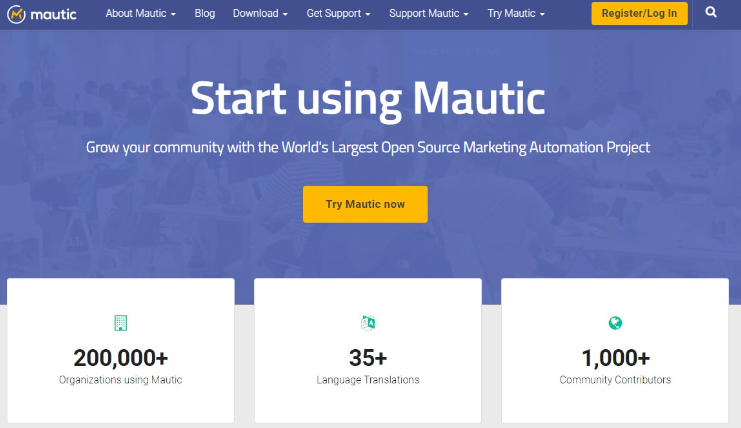Click the globe icon above 1,000+
This screenshot has width=741, height=428.
tap(615, 323)
